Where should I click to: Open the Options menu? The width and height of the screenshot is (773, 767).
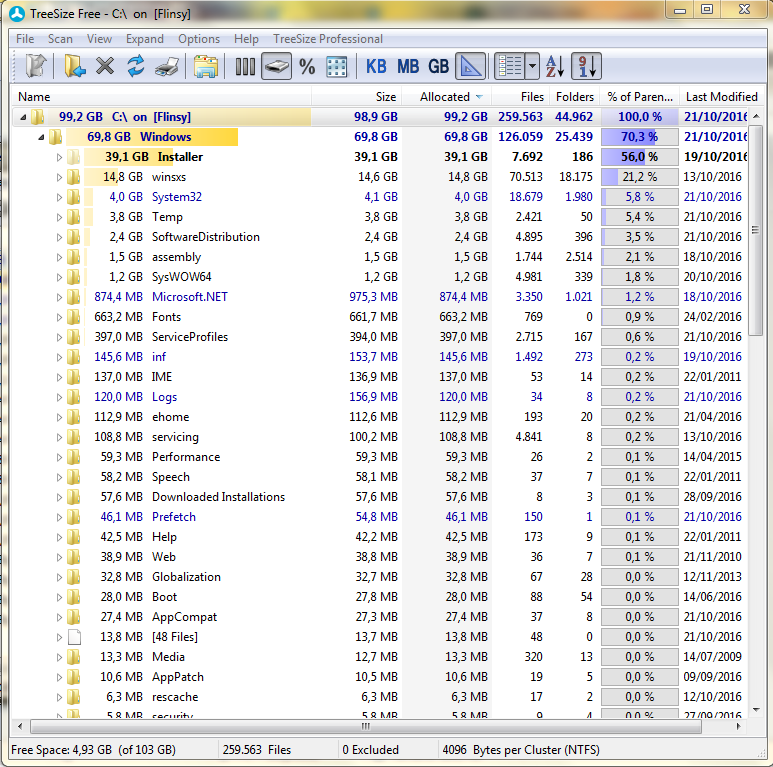coord(199,39)
